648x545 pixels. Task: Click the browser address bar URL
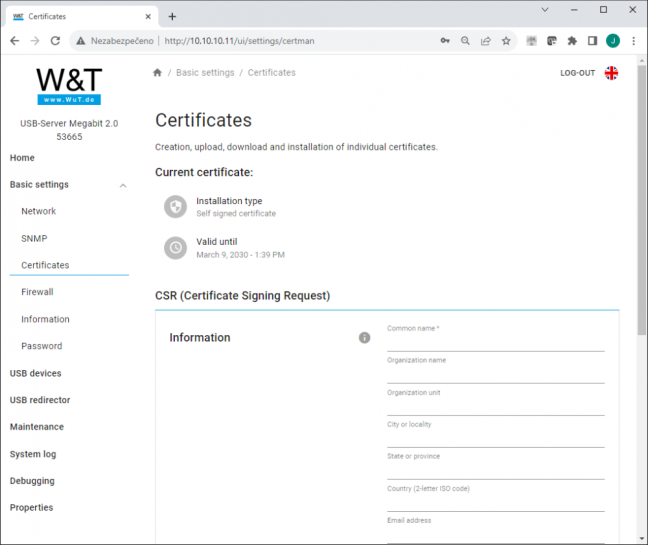[x=239, y=41]
